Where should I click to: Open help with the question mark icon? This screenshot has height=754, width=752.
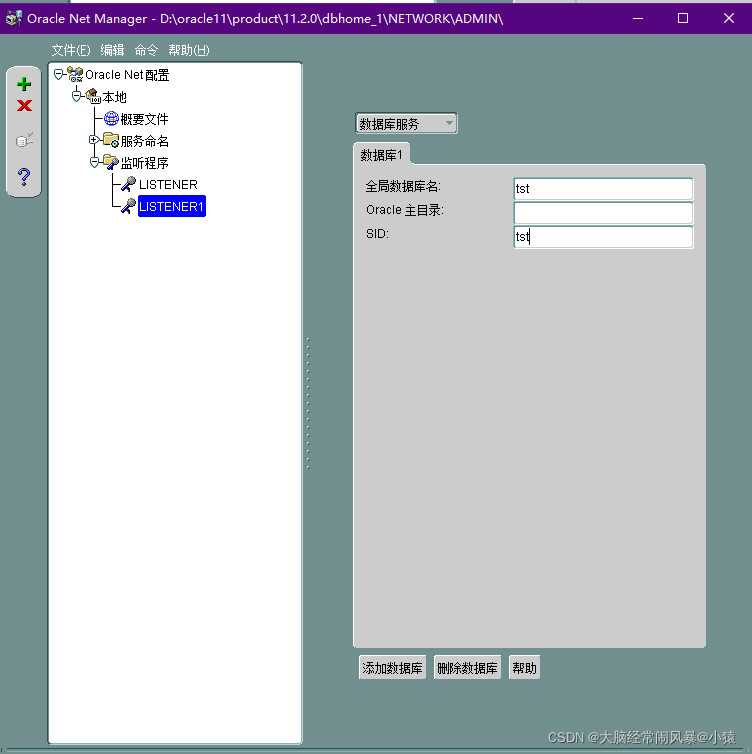[24, 177]
